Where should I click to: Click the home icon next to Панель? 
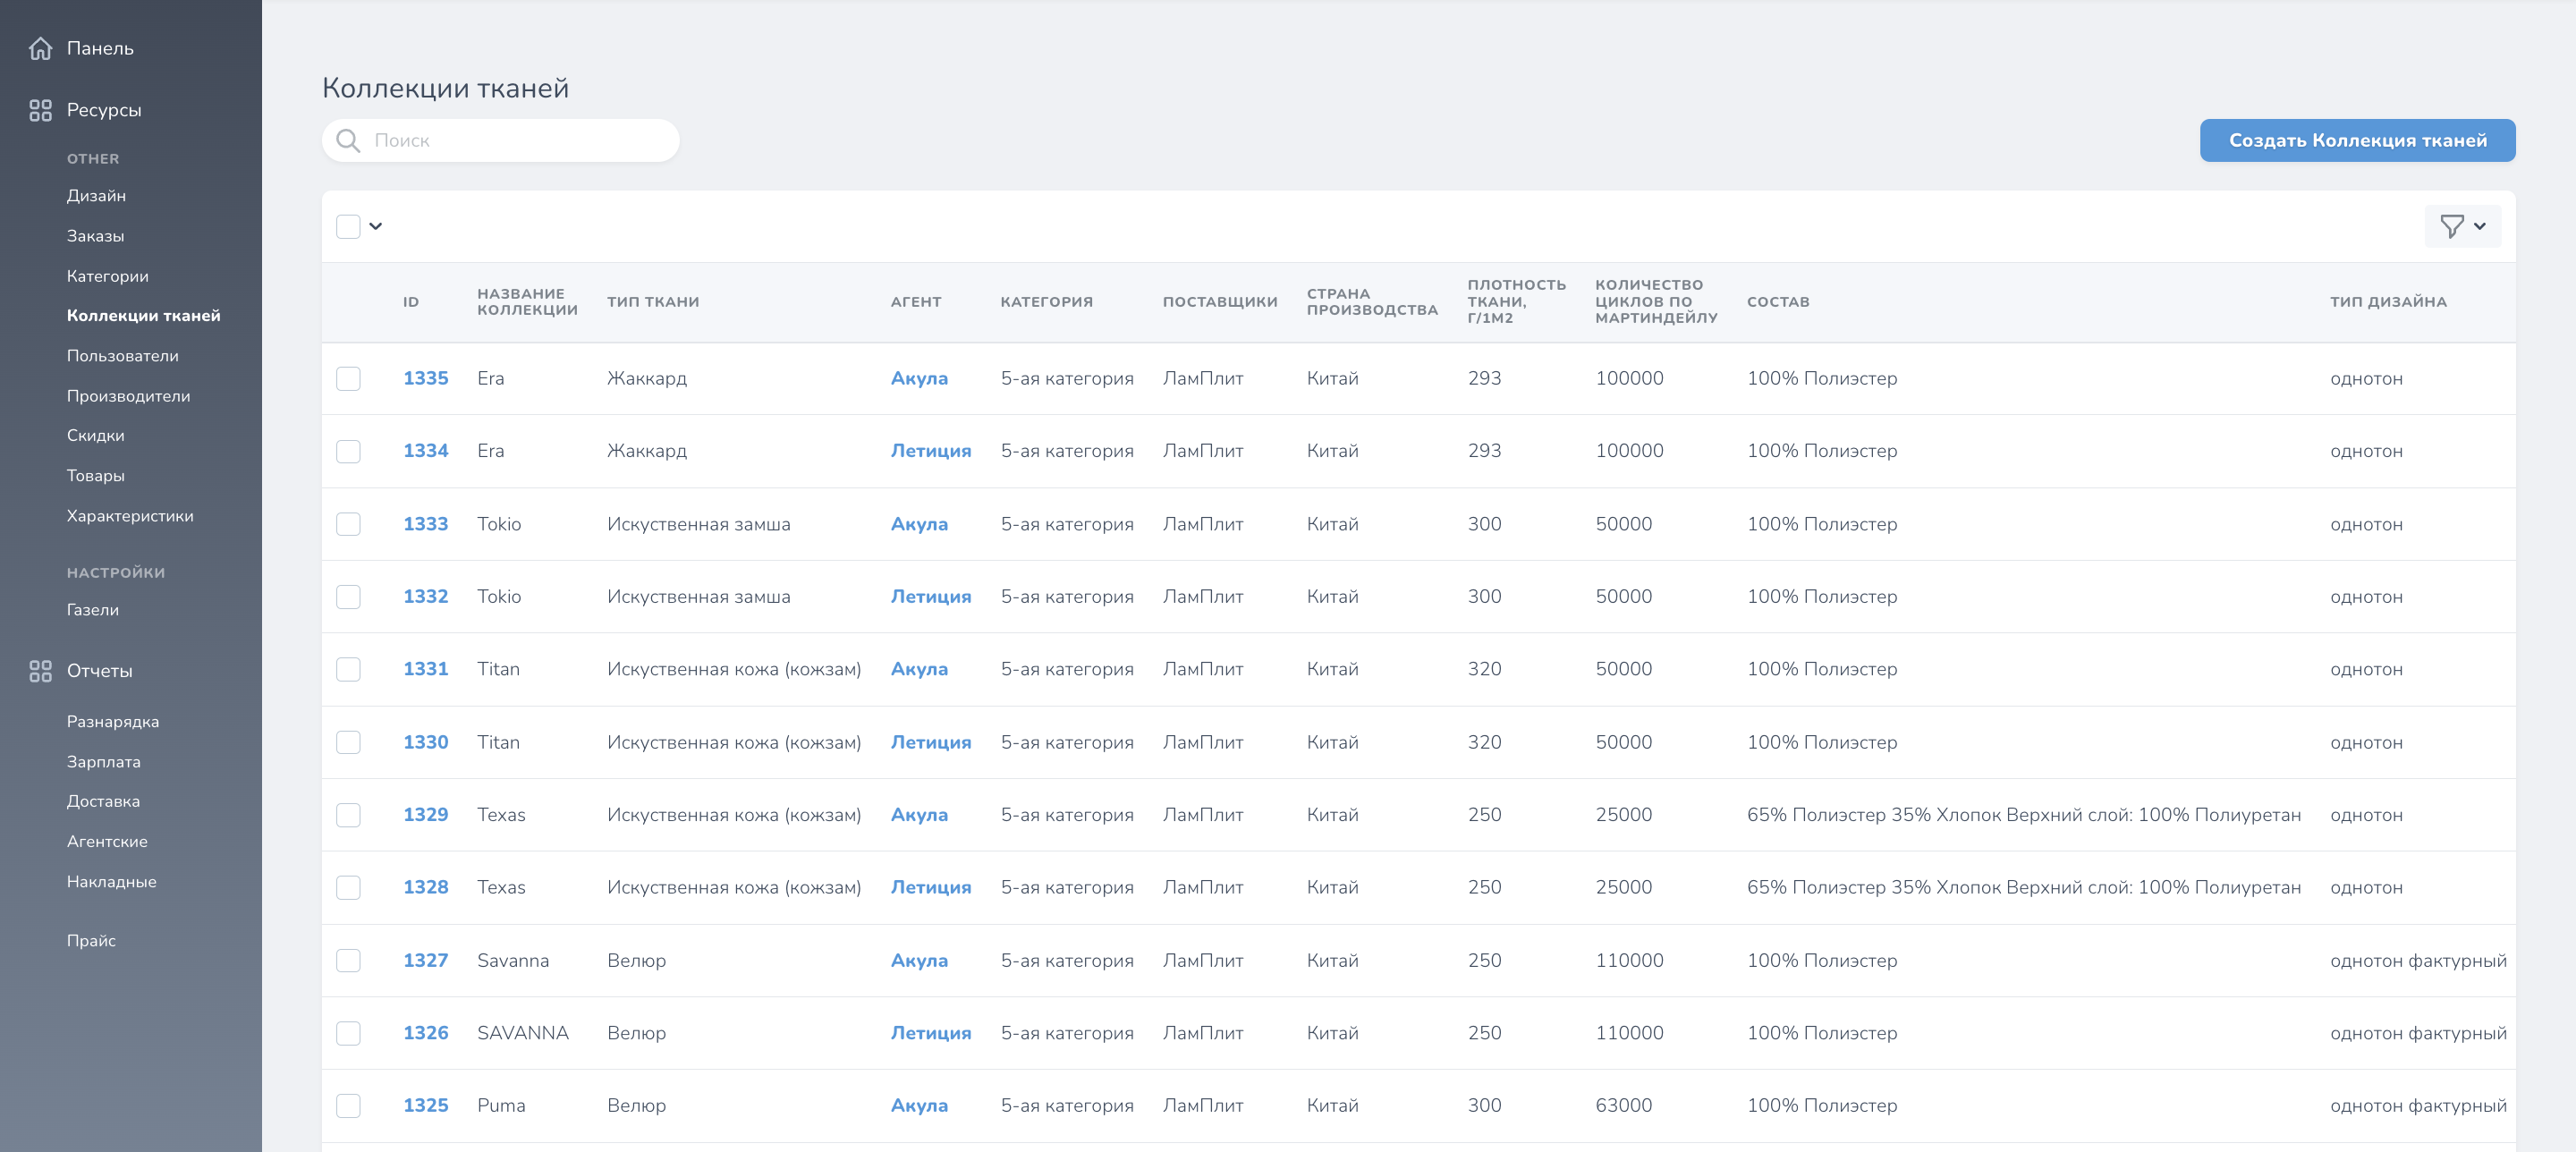40,48
